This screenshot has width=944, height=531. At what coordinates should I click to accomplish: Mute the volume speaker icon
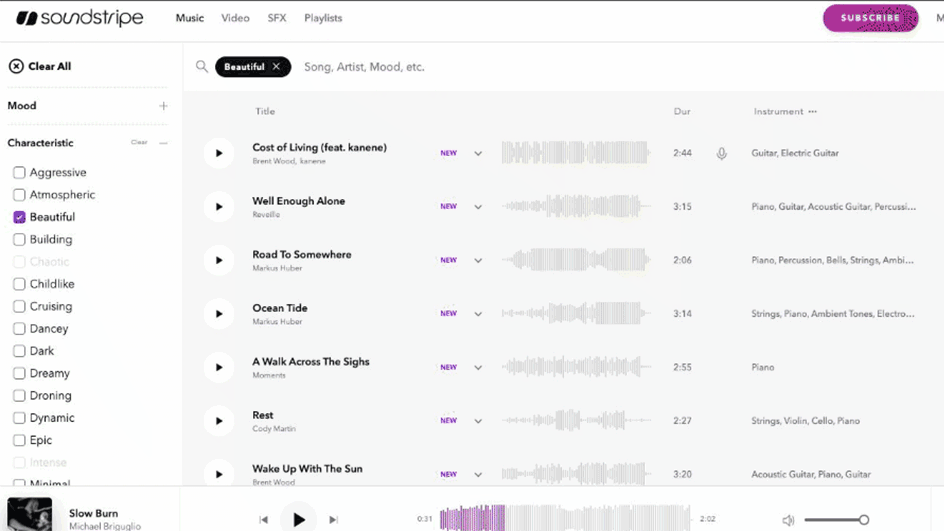[x=788, y=520]
